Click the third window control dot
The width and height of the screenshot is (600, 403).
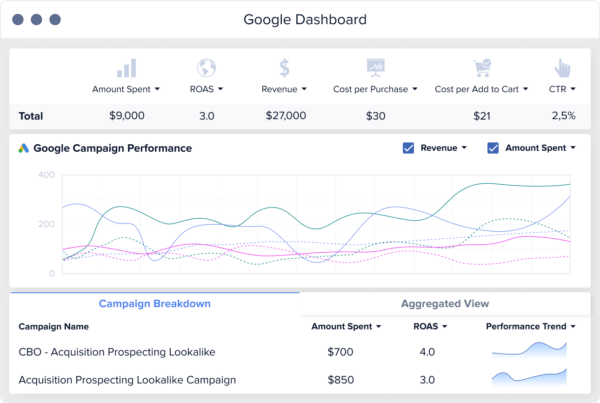[x=55, y=20]
